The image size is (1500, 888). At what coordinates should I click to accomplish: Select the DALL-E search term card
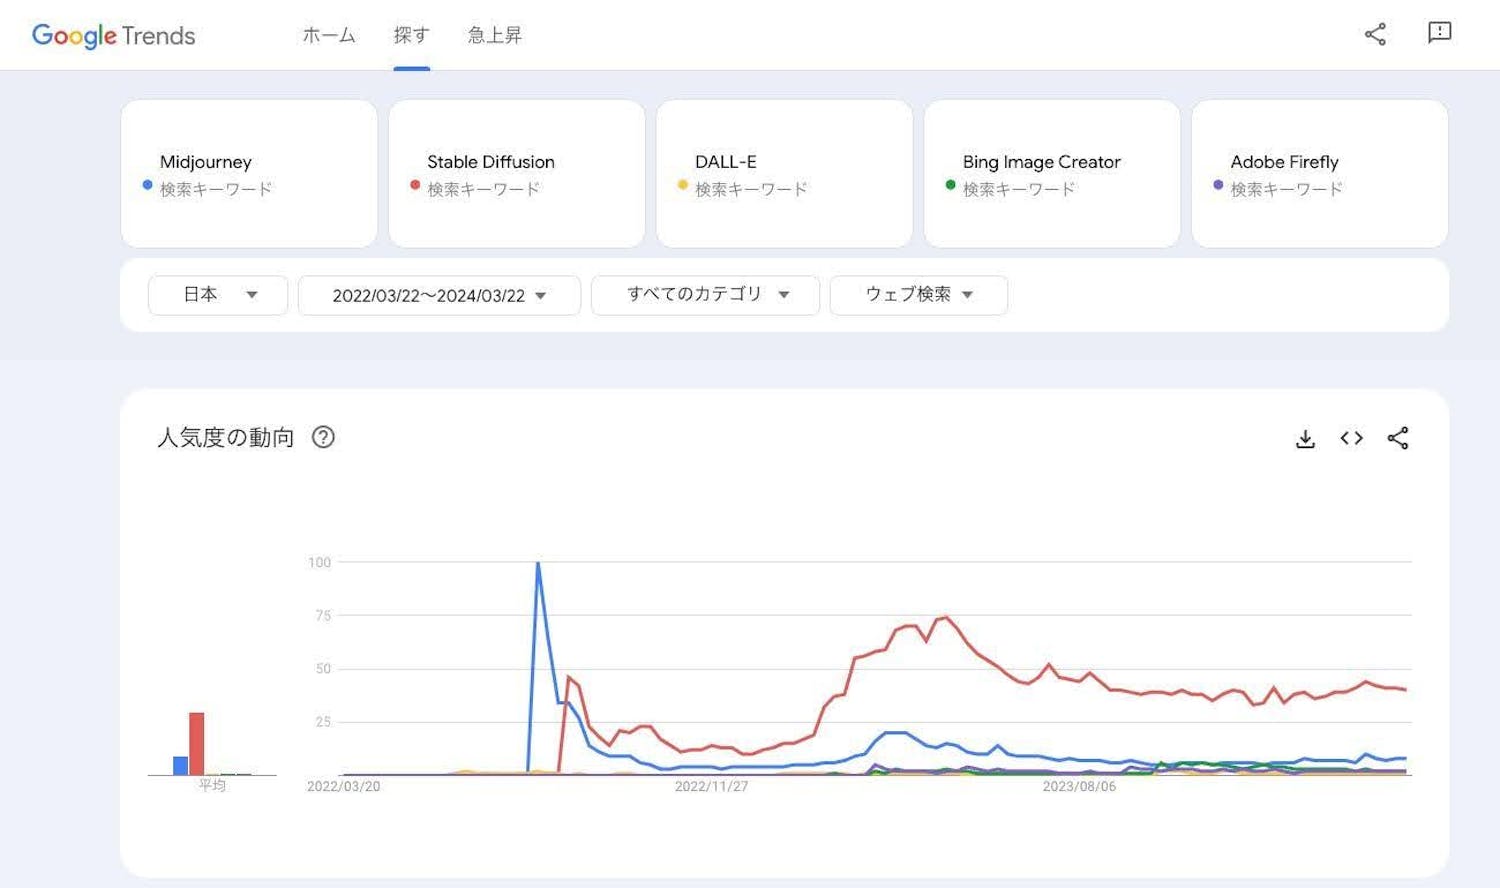click(x=784, y=174)
